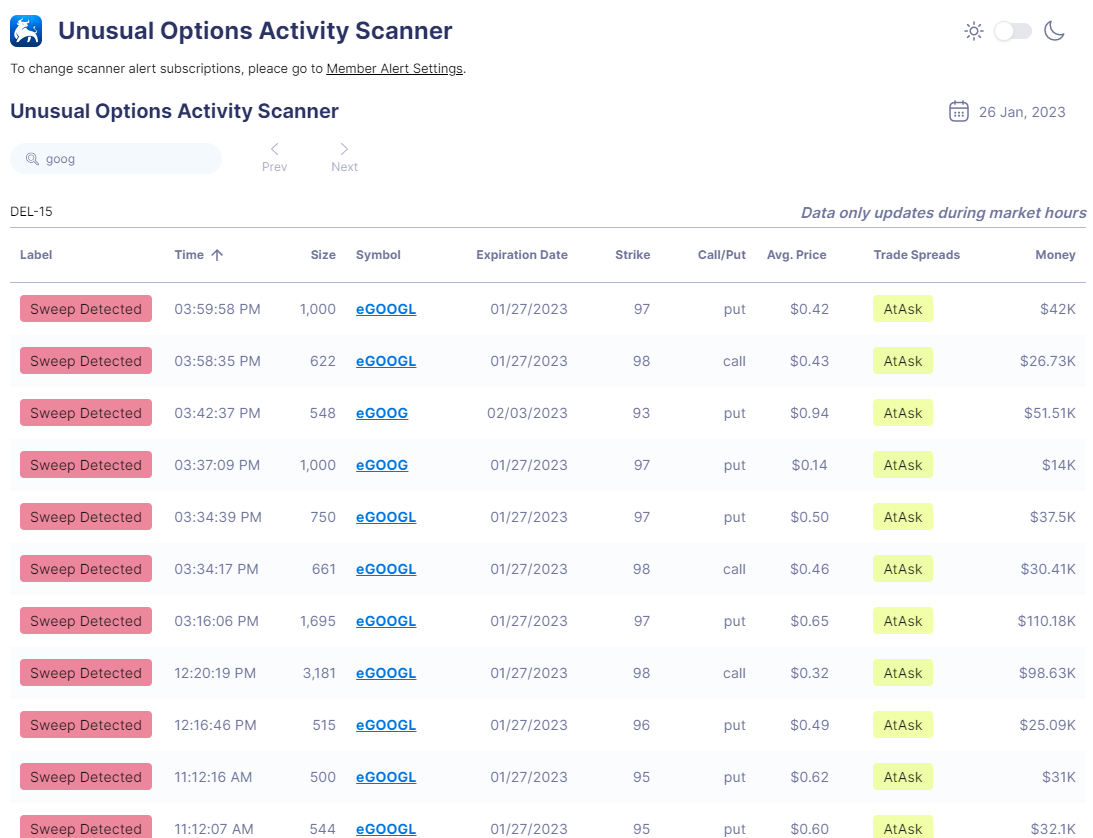Image resolution: width=1093 pixels, height=838 pixels.
Task: Click the 03:34:17 PM time cell
Action: pyautogui.click(x=216, y=569)
